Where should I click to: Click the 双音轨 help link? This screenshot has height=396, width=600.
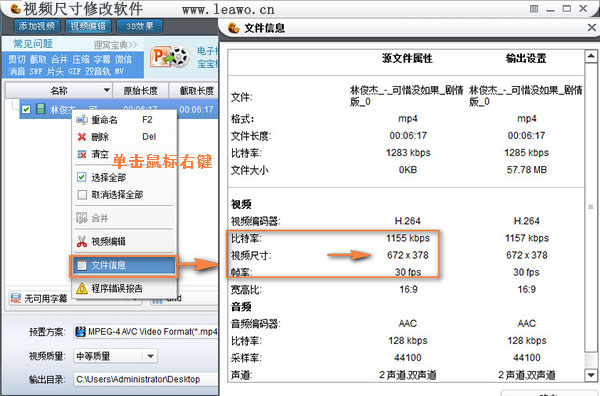pyautogui.click(x=98, y=71)
